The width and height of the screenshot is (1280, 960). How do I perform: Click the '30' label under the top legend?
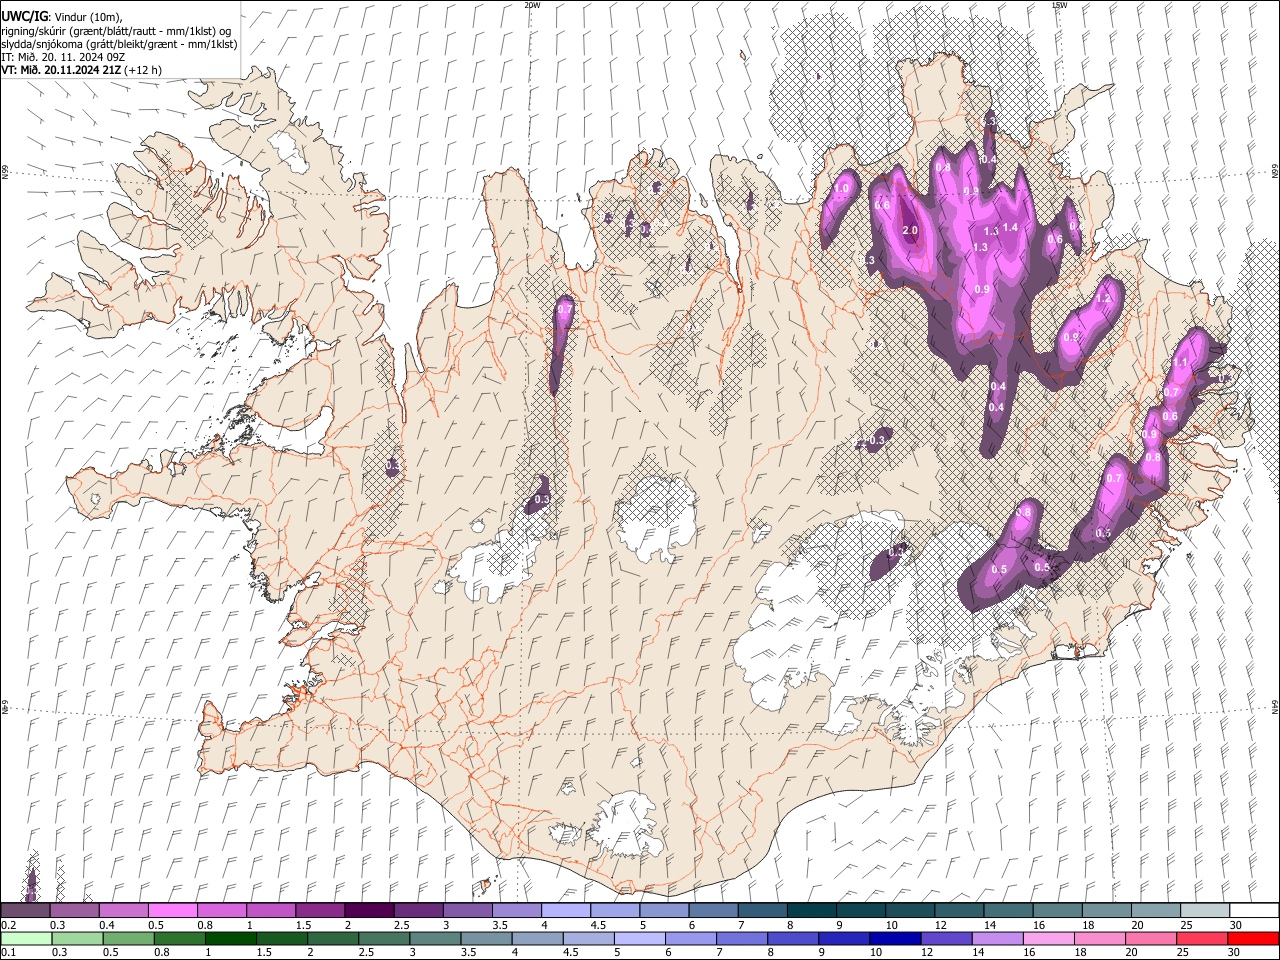[x=1236, y=925]
